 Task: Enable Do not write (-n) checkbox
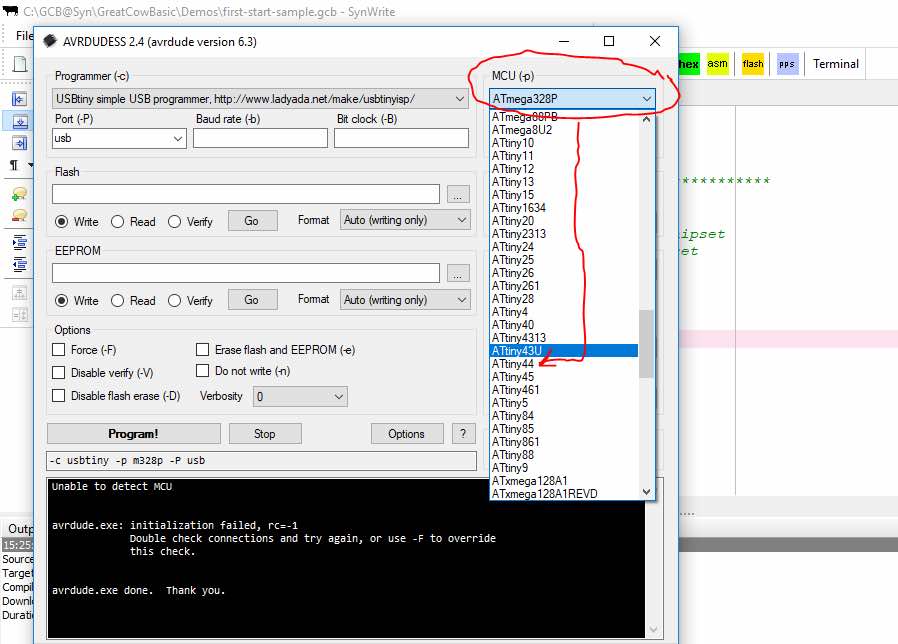(202, 371)
